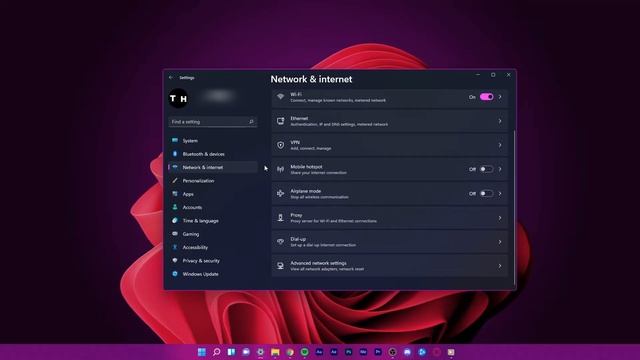
Task: Enable the Mobile hotspot toggle
Action: pyautogui.click(x=487, y=169)
